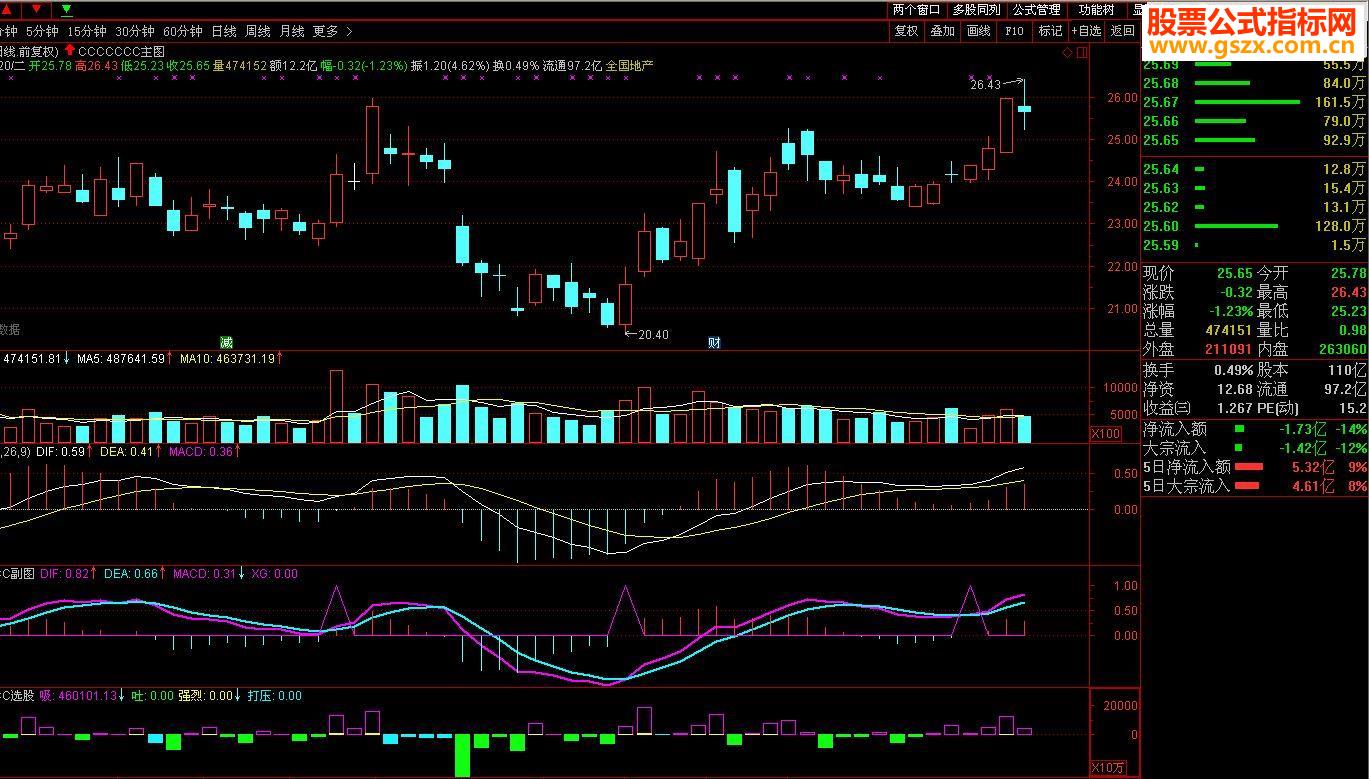Click the 5日净流入额 5.32亿 row
Viewport: 1369px width, 779px height.
(x=1254, y=467)
